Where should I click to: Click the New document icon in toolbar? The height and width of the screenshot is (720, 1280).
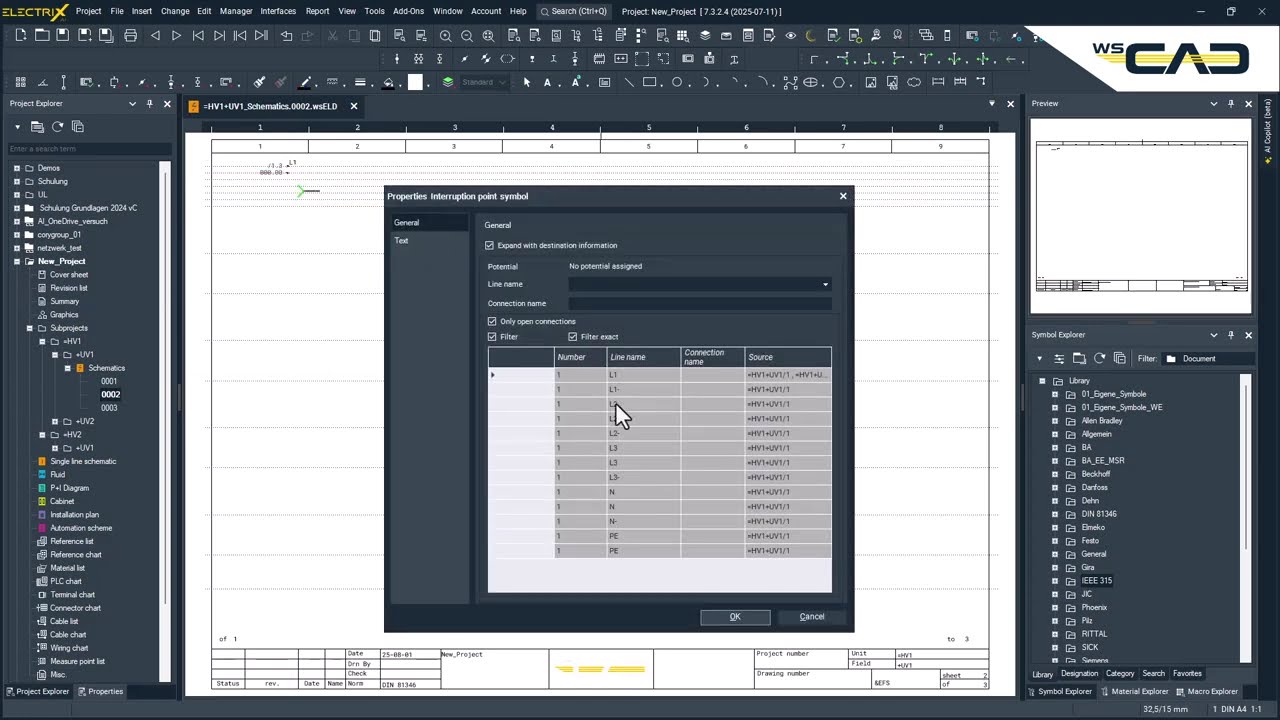(20, 35)
